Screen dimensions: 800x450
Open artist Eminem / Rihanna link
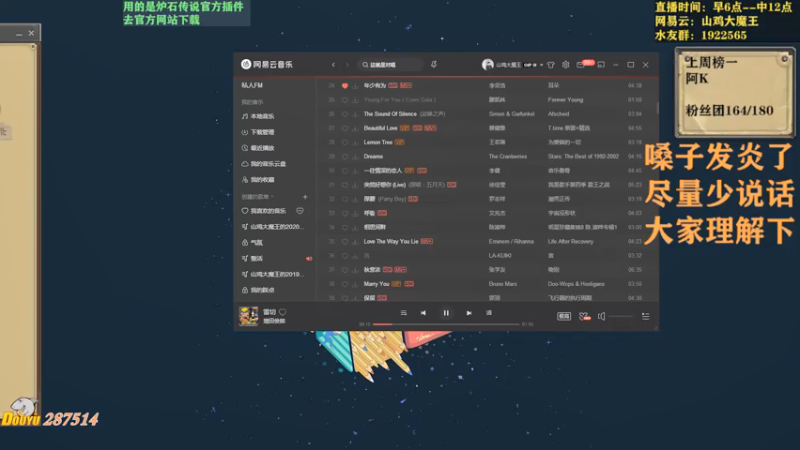511,241
